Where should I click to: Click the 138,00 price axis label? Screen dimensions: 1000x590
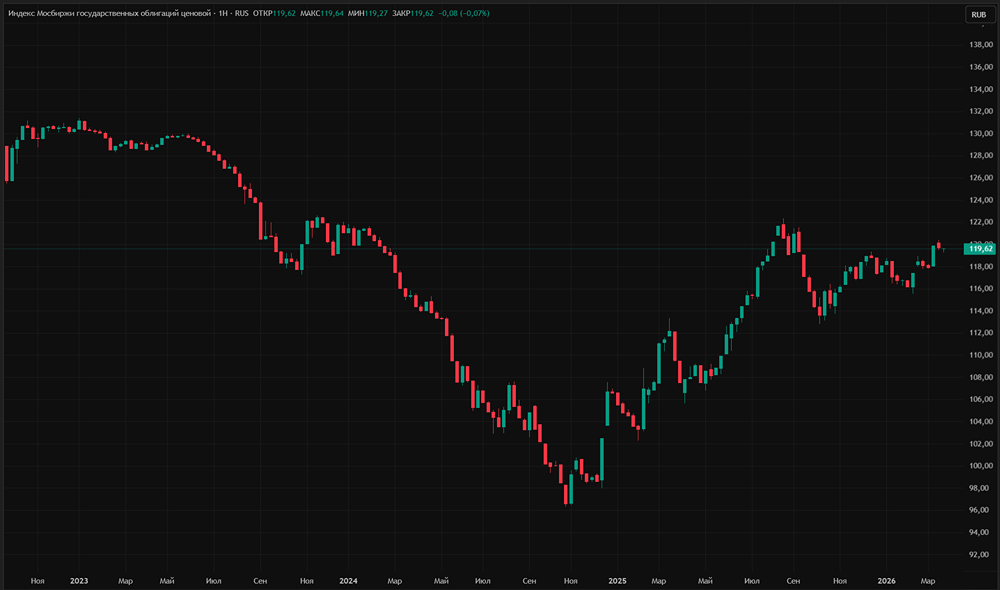pos(981,45)
